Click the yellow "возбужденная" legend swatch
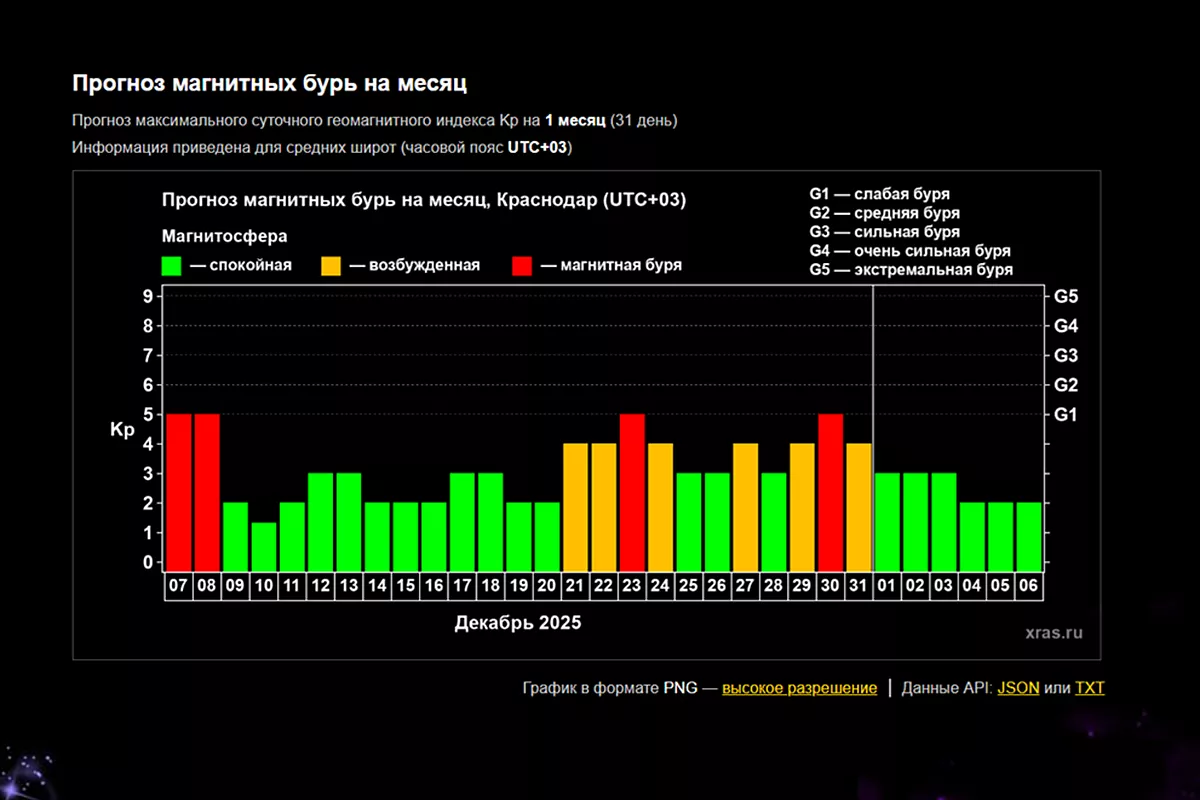This screenshot has width=1200, height=800. pyautogui.click(x=330, y=266)
